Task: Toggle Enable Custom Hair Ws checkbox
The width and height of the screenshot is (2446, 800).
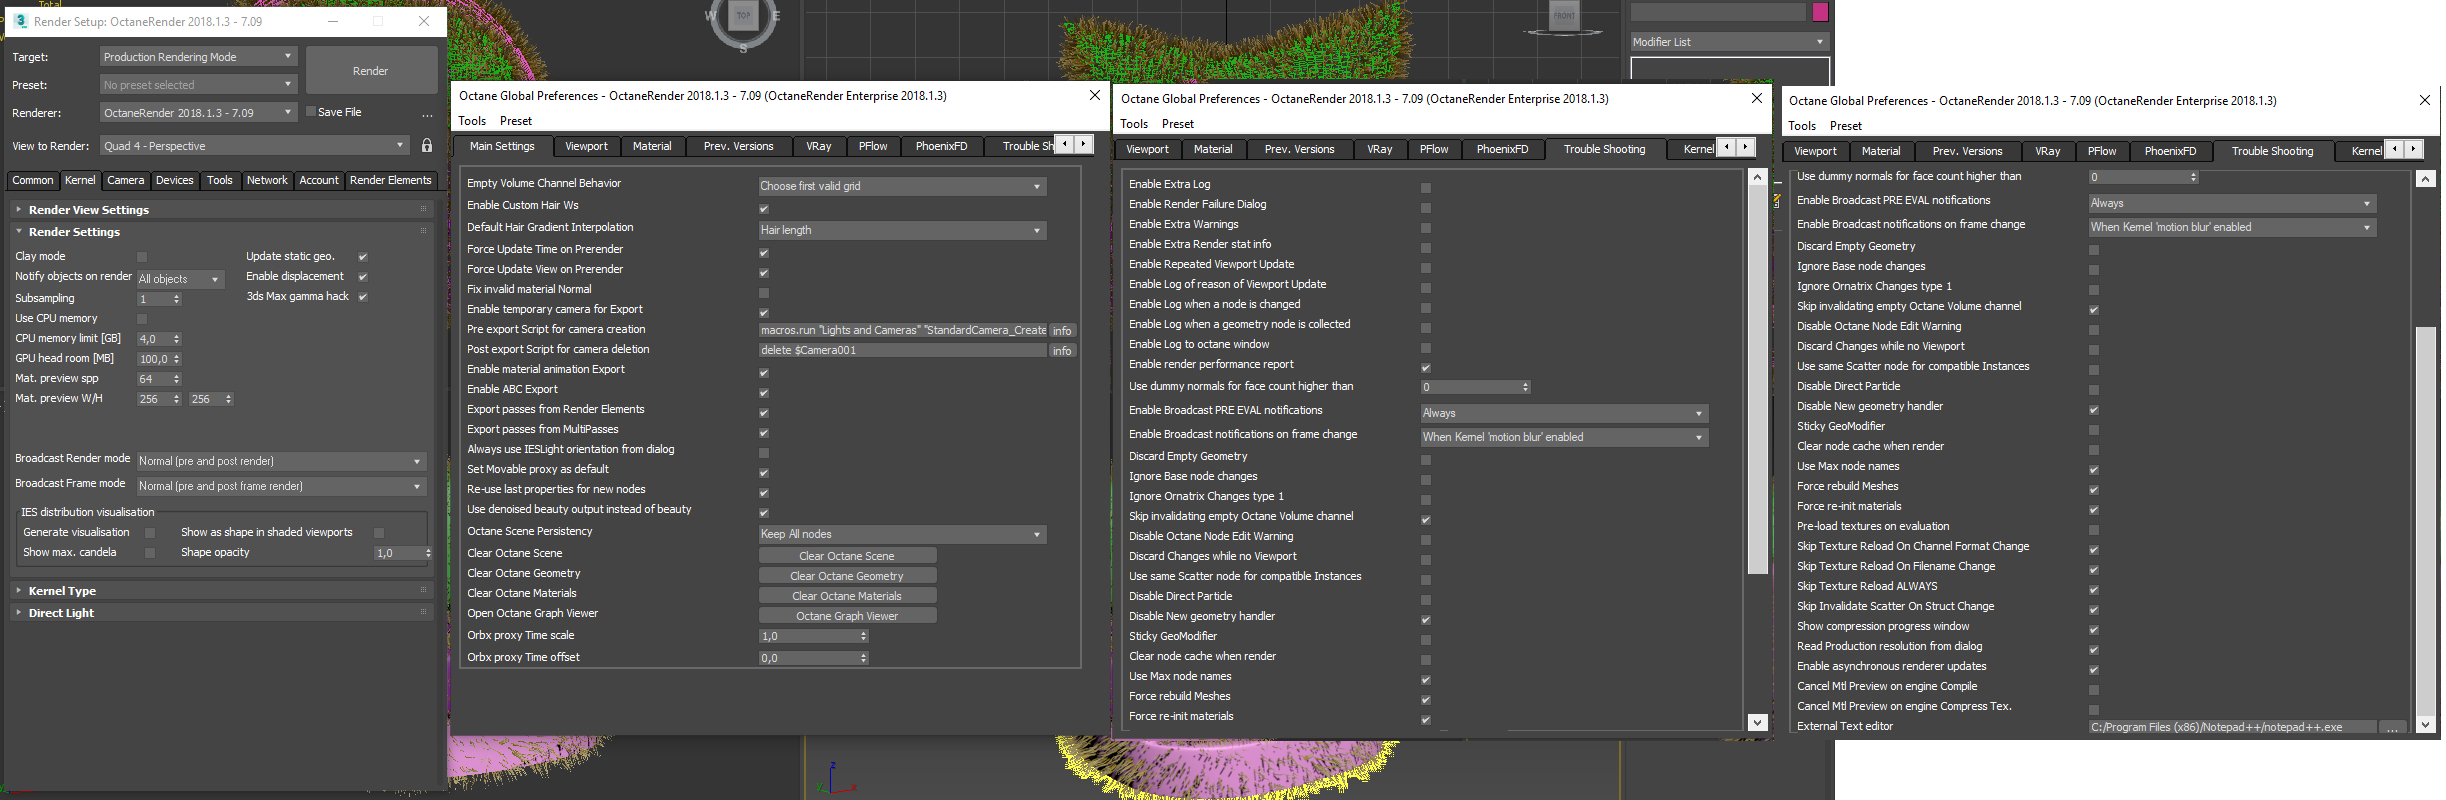Action: pyautogui.click(x=764, y=209)
